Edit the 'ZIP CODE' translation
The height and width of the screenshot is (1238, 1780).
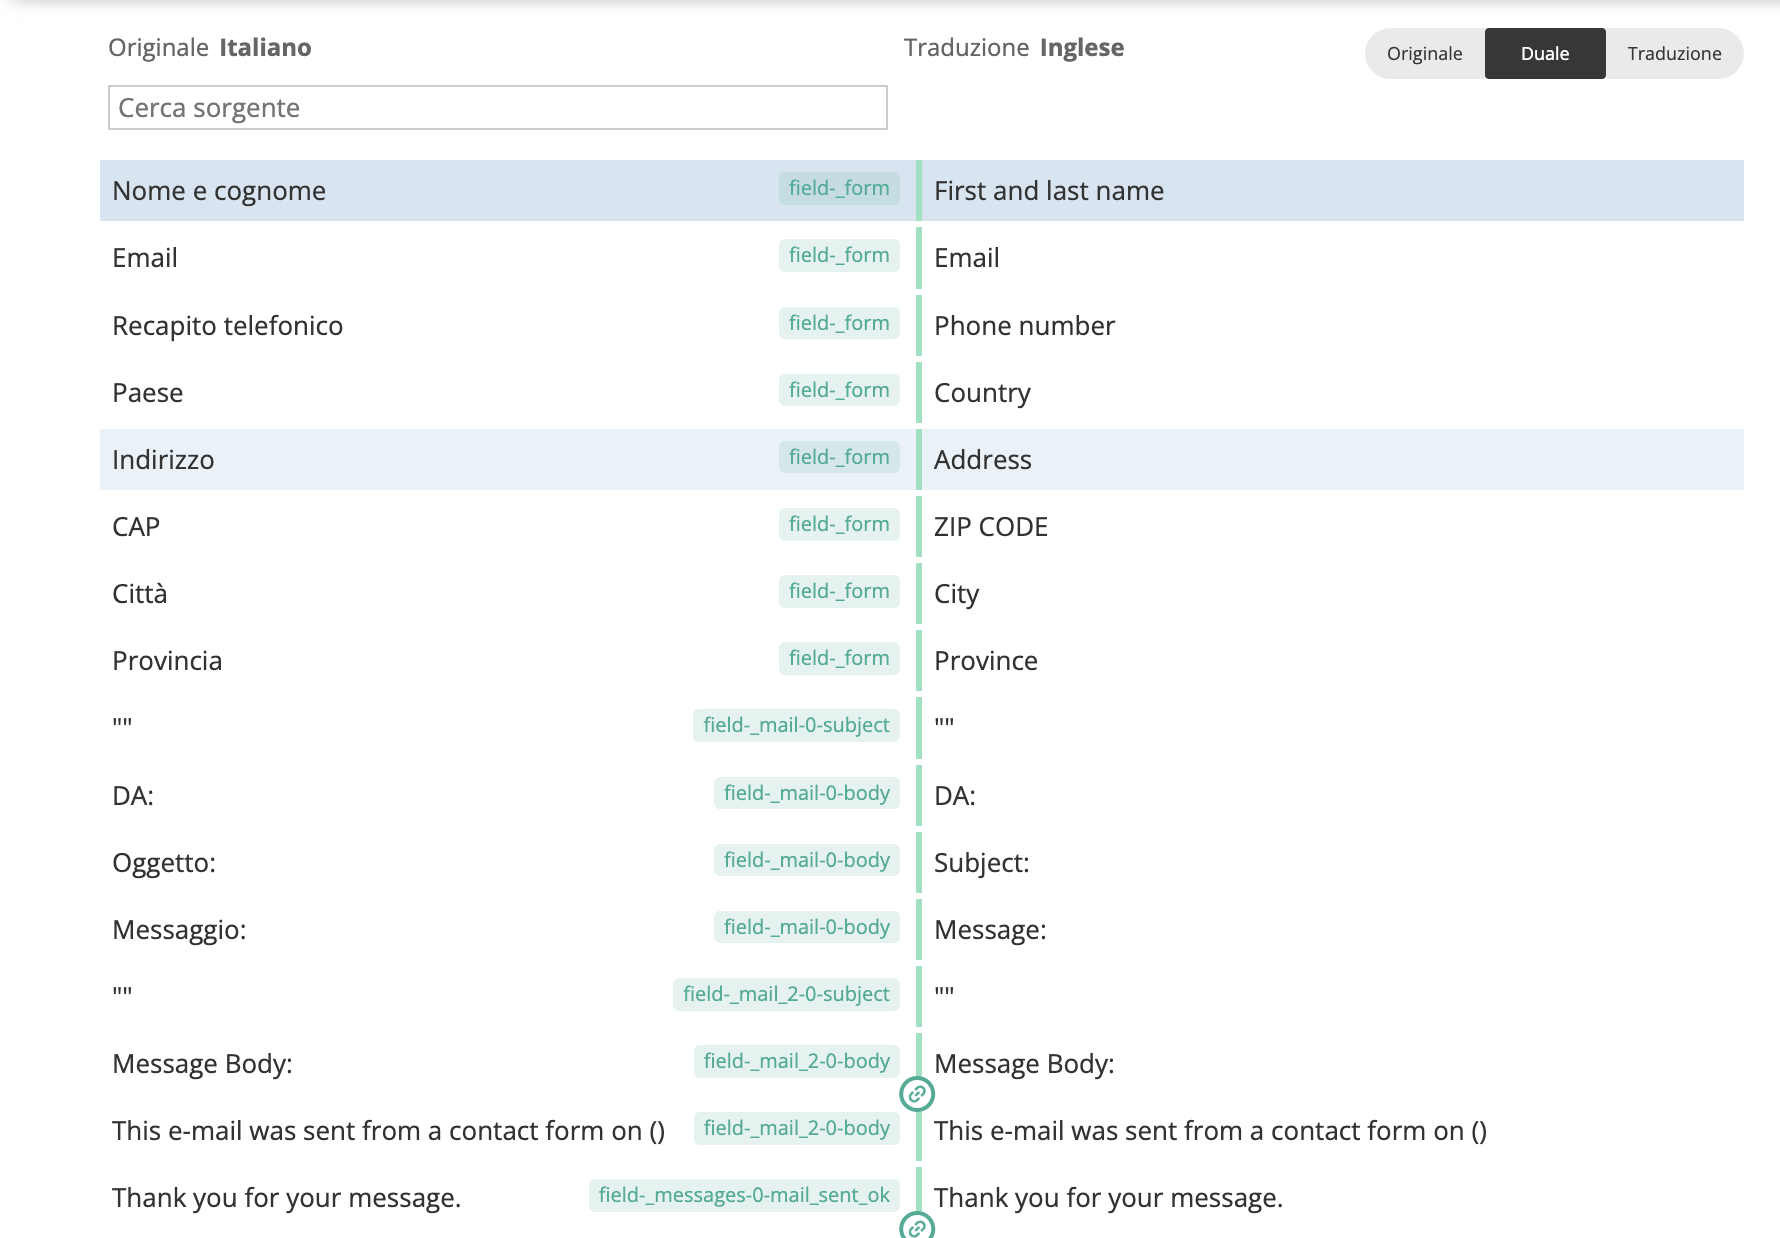(1332, 526)
